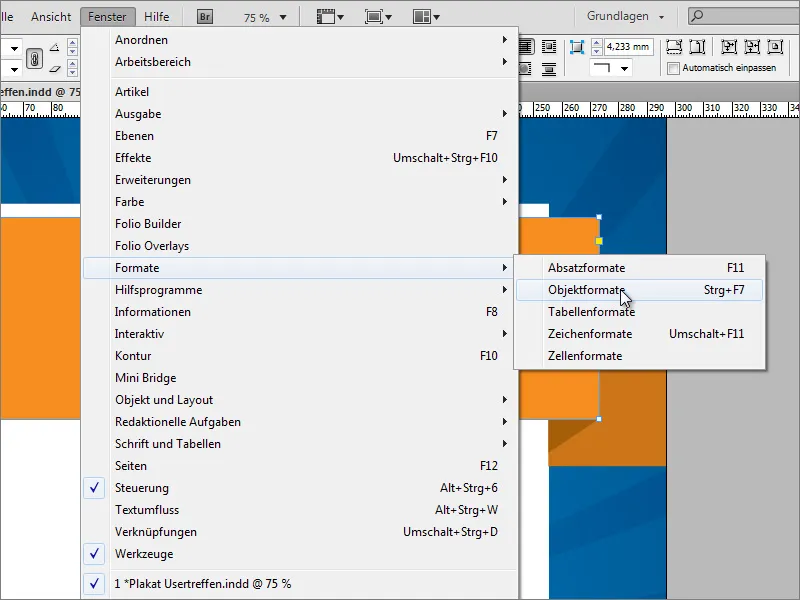Click the rotation angle icon

pos(55,47)
